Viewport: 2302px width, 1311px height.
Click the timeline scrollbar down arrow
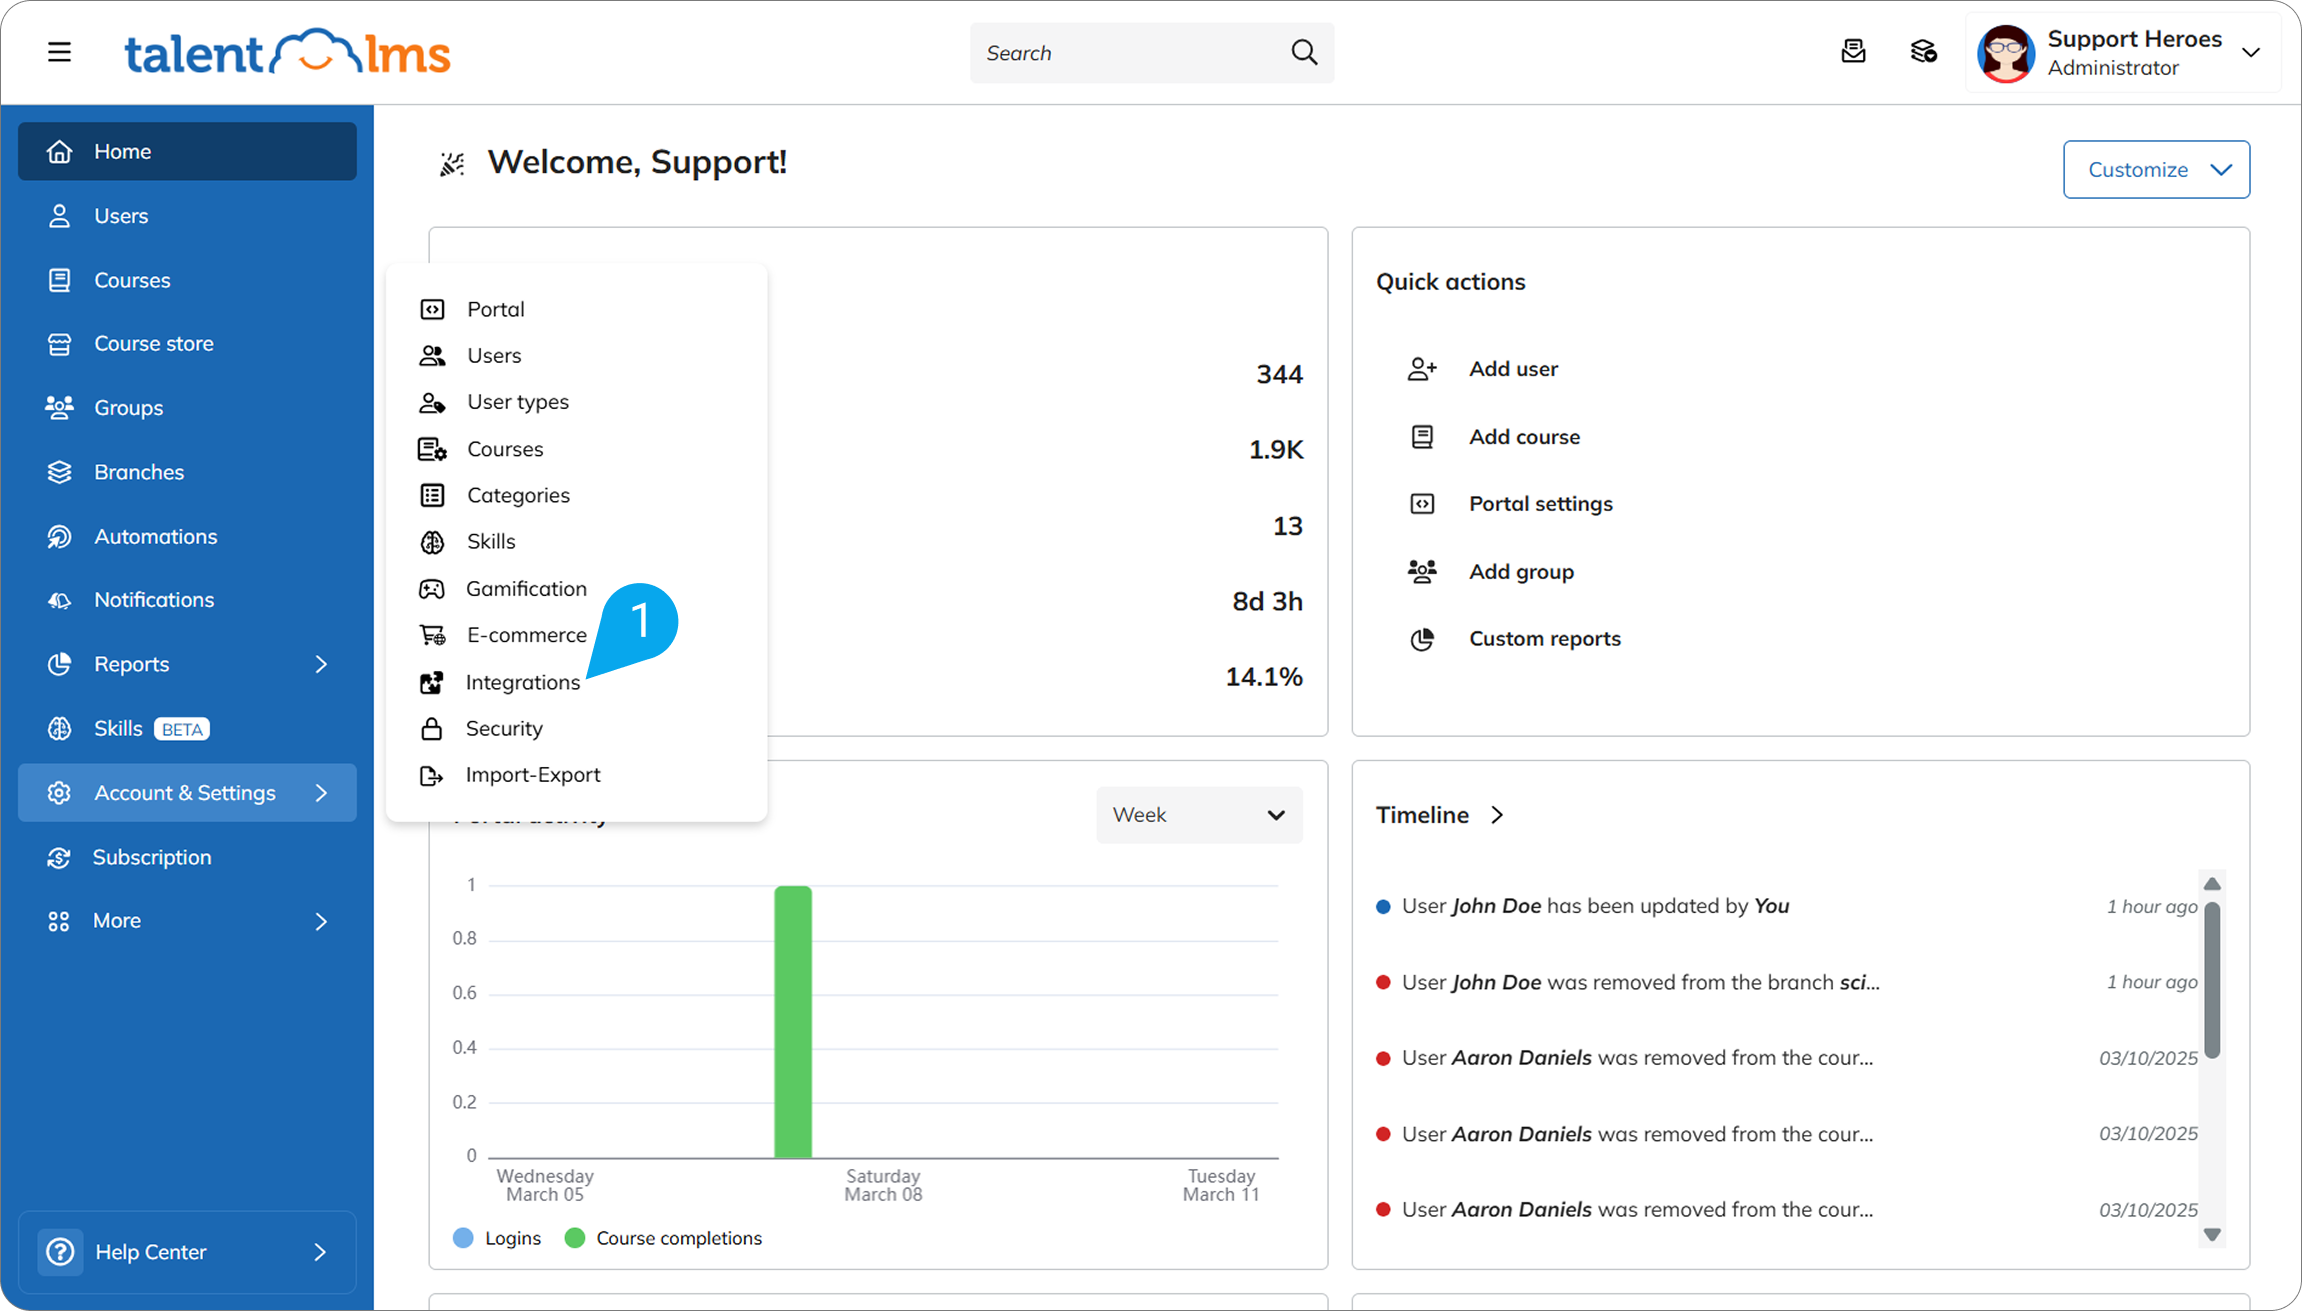point(2212,1234)
